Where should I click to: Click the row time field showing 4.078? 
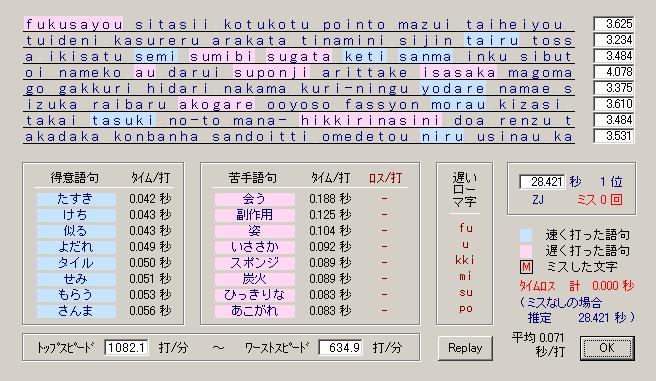(x=614, y=72)
